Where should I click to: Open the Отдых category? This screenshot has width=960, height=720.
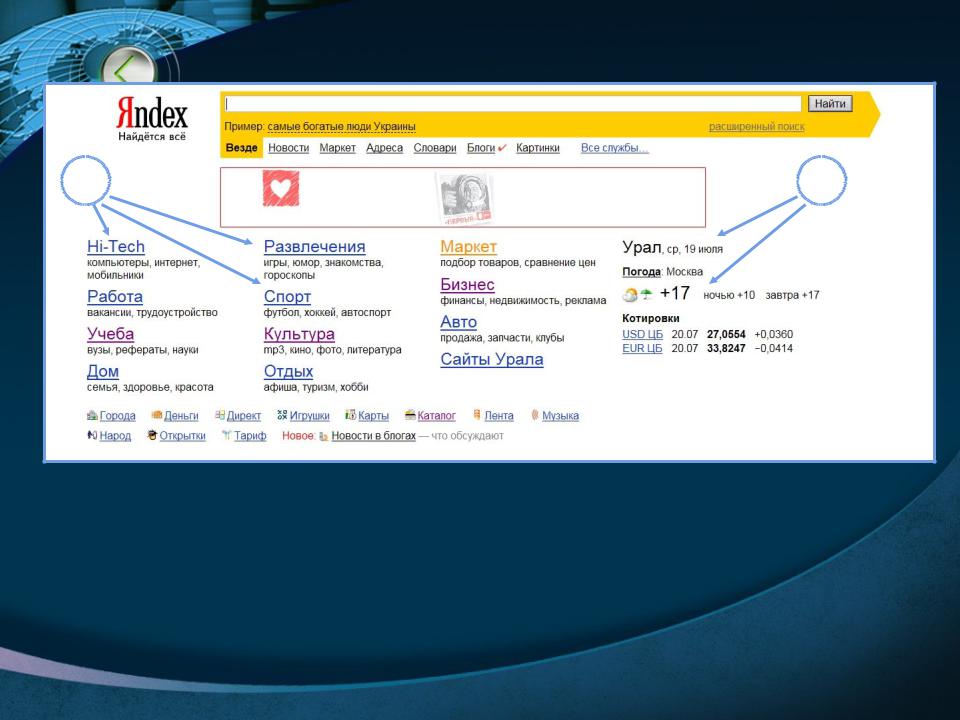pos(288,371)
